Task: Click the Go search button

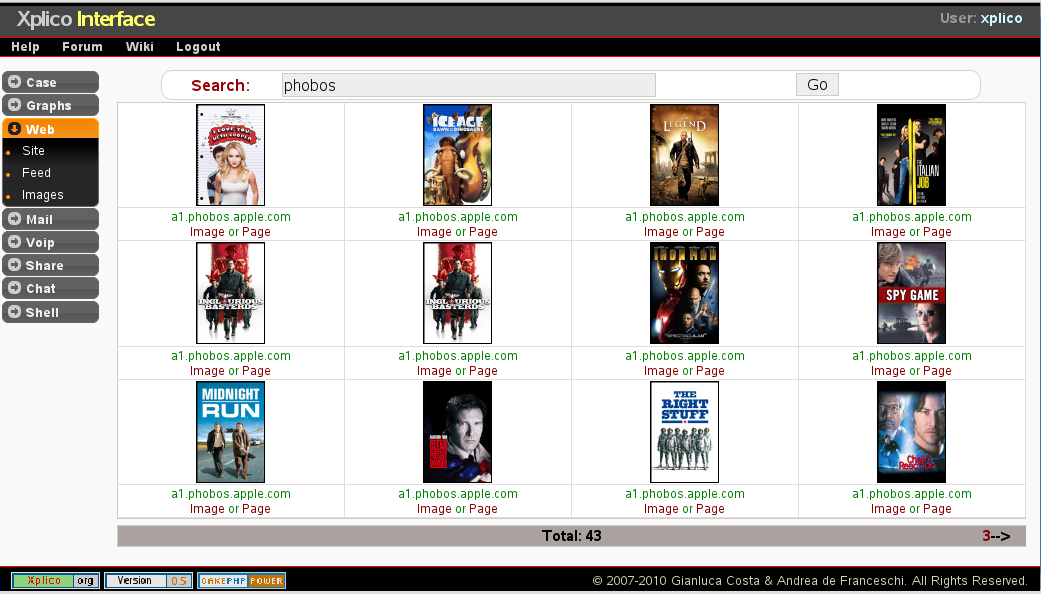Action: (x=817, y=84)
